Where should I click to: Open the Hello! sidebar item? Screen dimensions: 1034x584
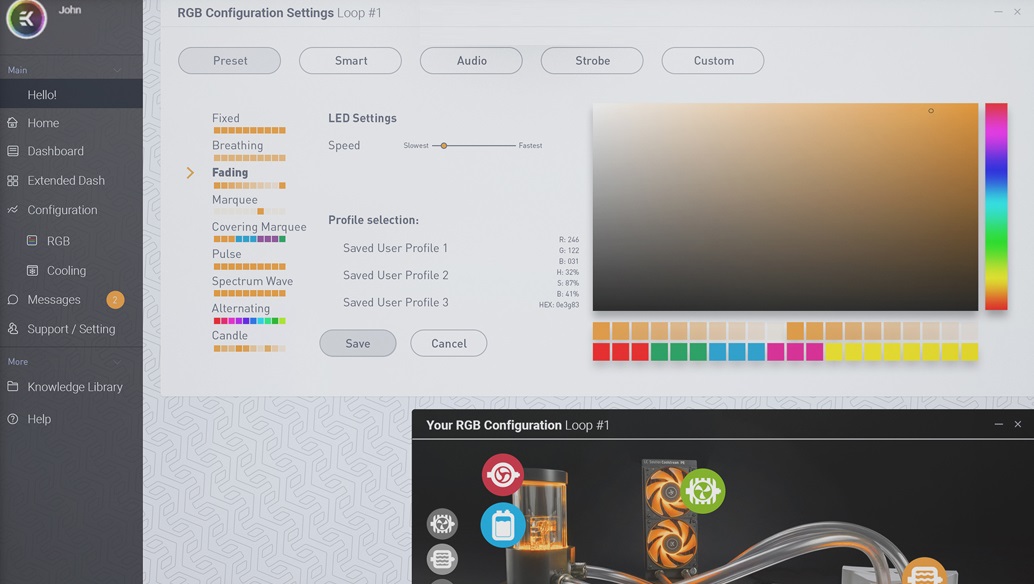point(71,94)
